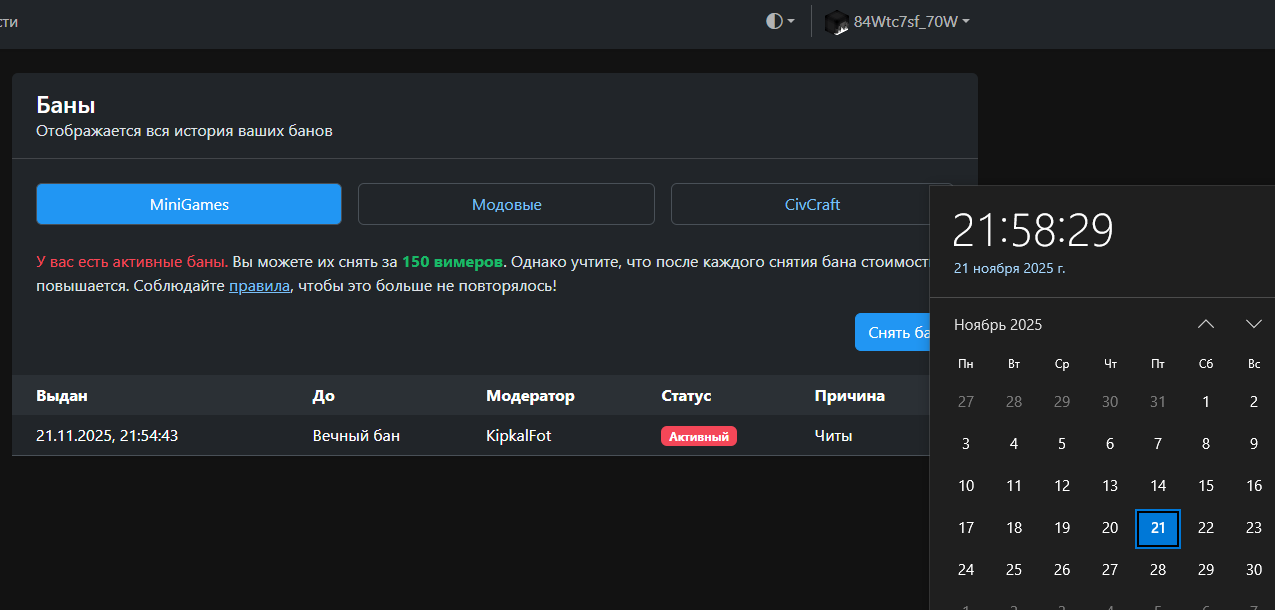Select November 17 in calendar
The width and height of the screenshot is (1275, 610).
(x=966, y=528)
